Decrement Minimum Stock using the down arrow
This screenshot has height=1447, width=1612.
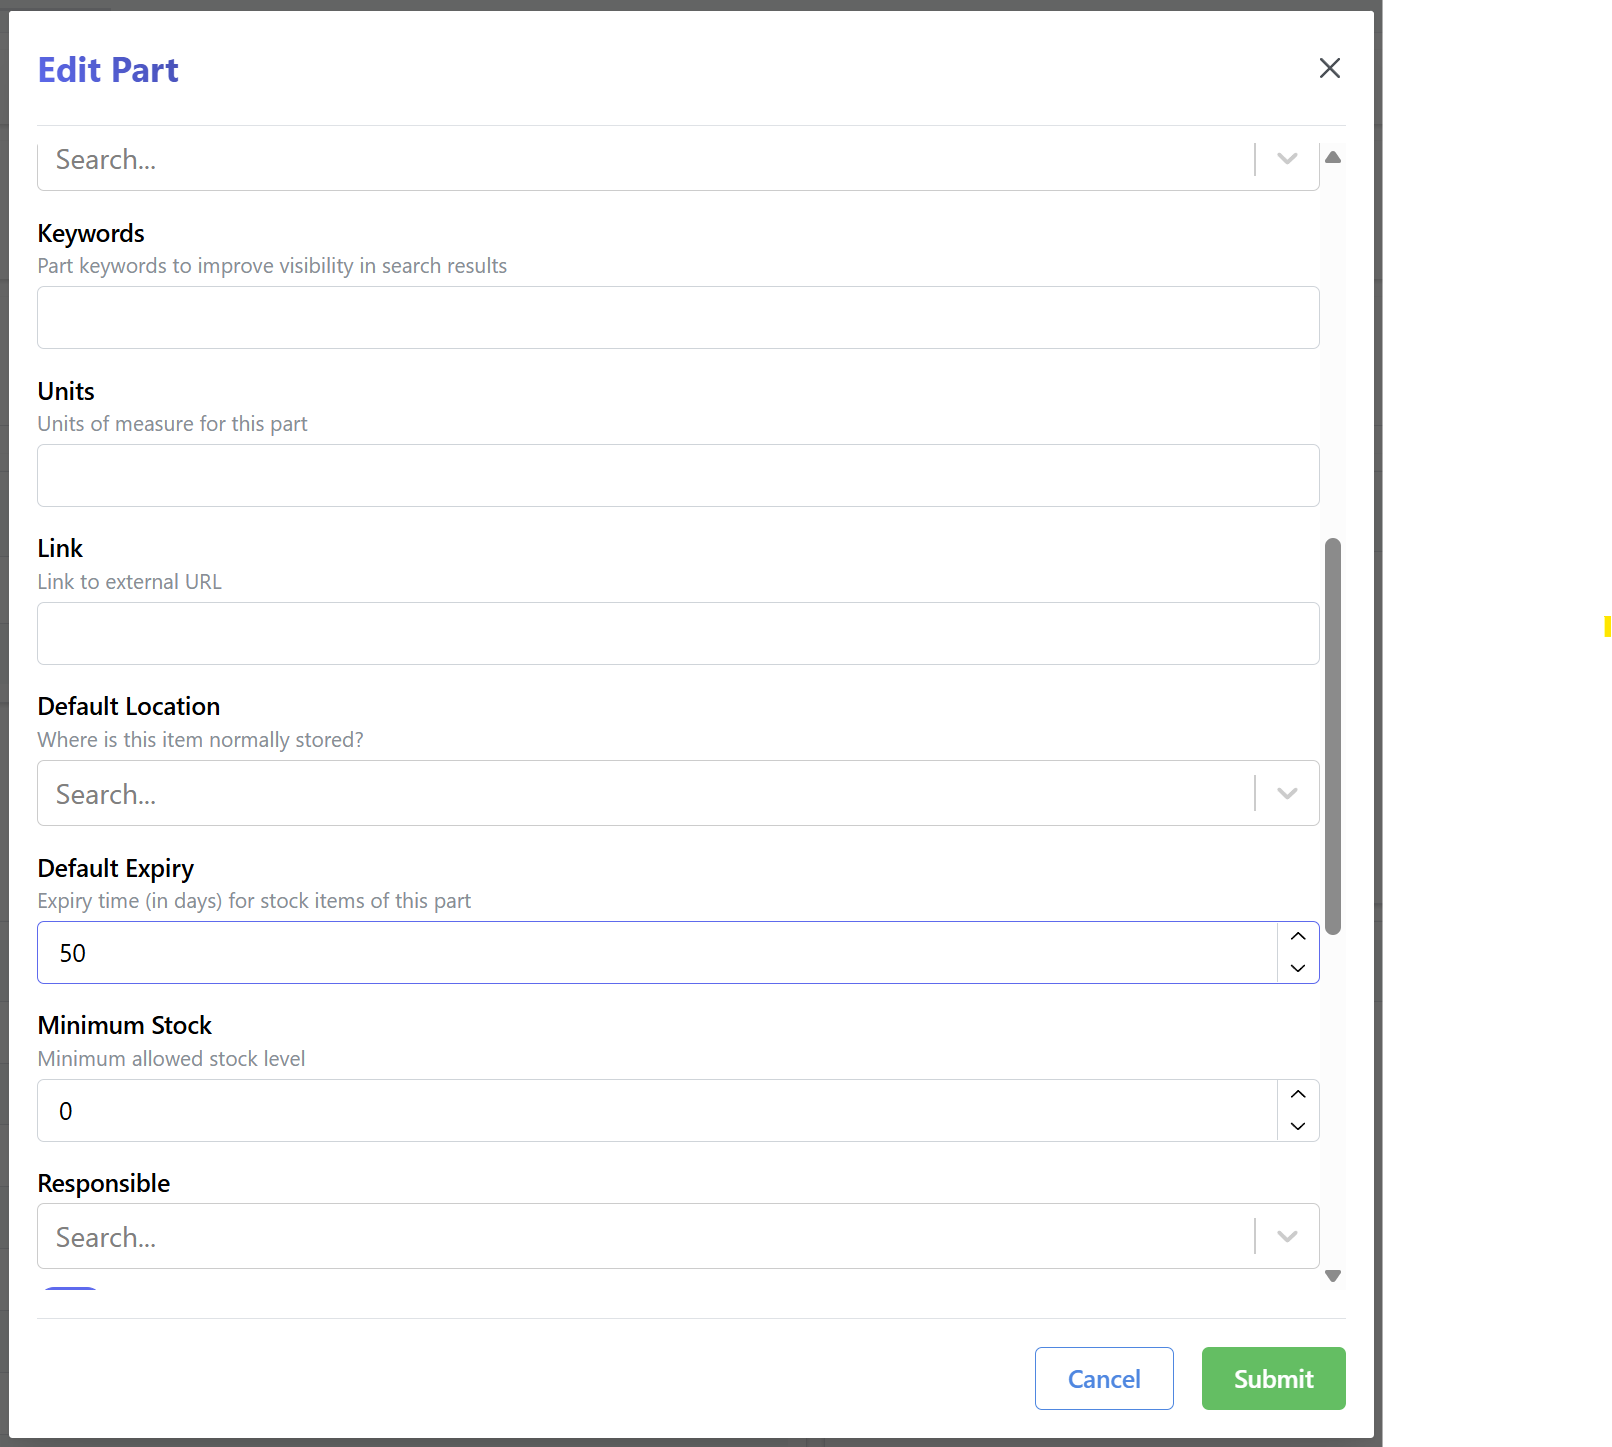click(1298, 1126)
